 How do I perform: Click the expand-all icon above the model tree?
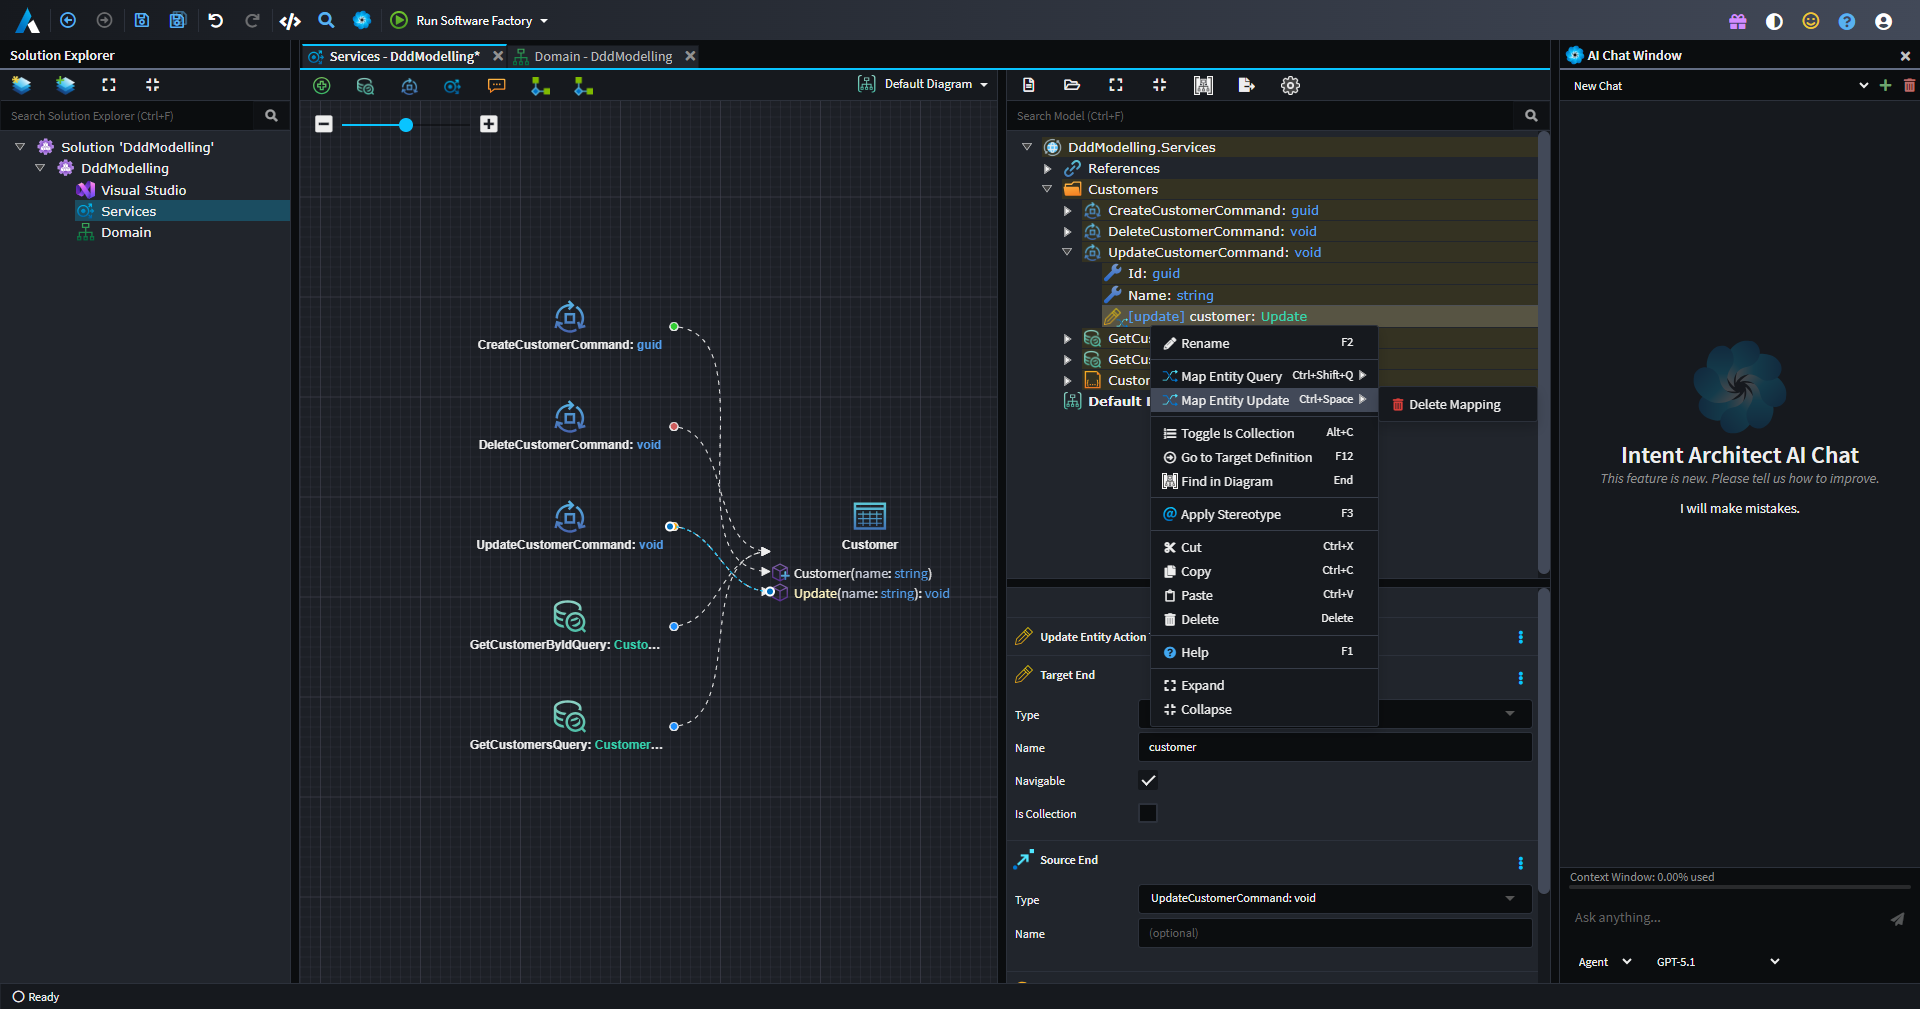1115,86
